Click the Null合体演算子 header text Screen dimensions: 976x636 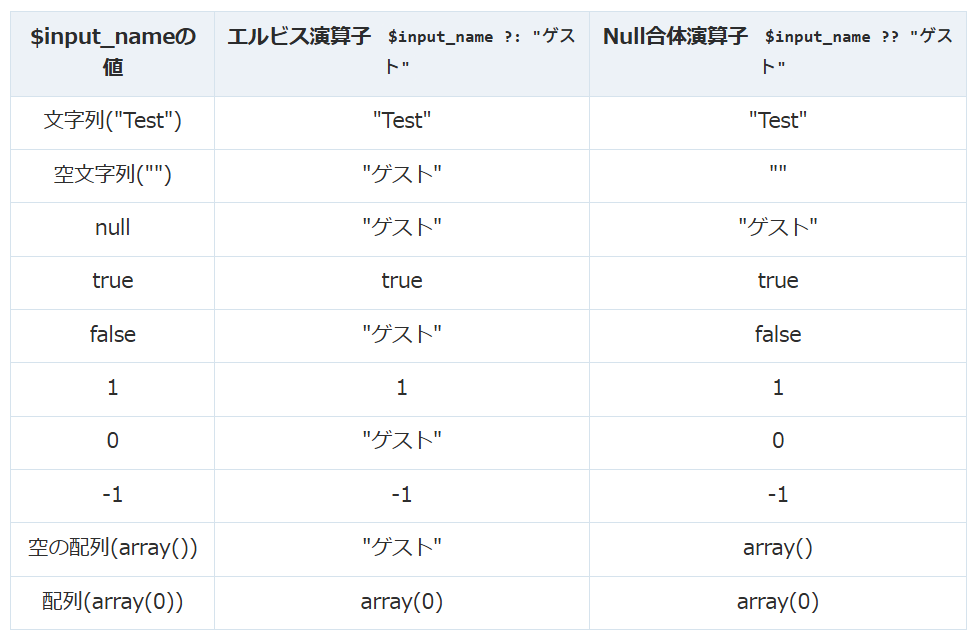pos(675,37)
